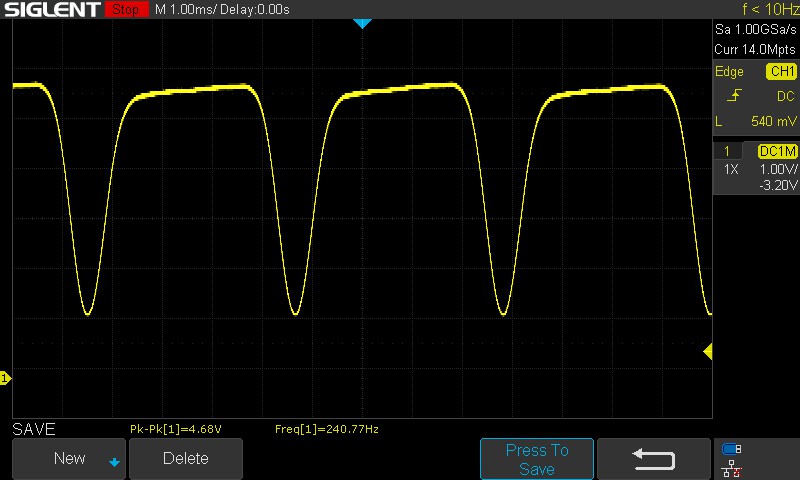
Task: Open the New file type dropdown arrow
Action: coord(114,461)
